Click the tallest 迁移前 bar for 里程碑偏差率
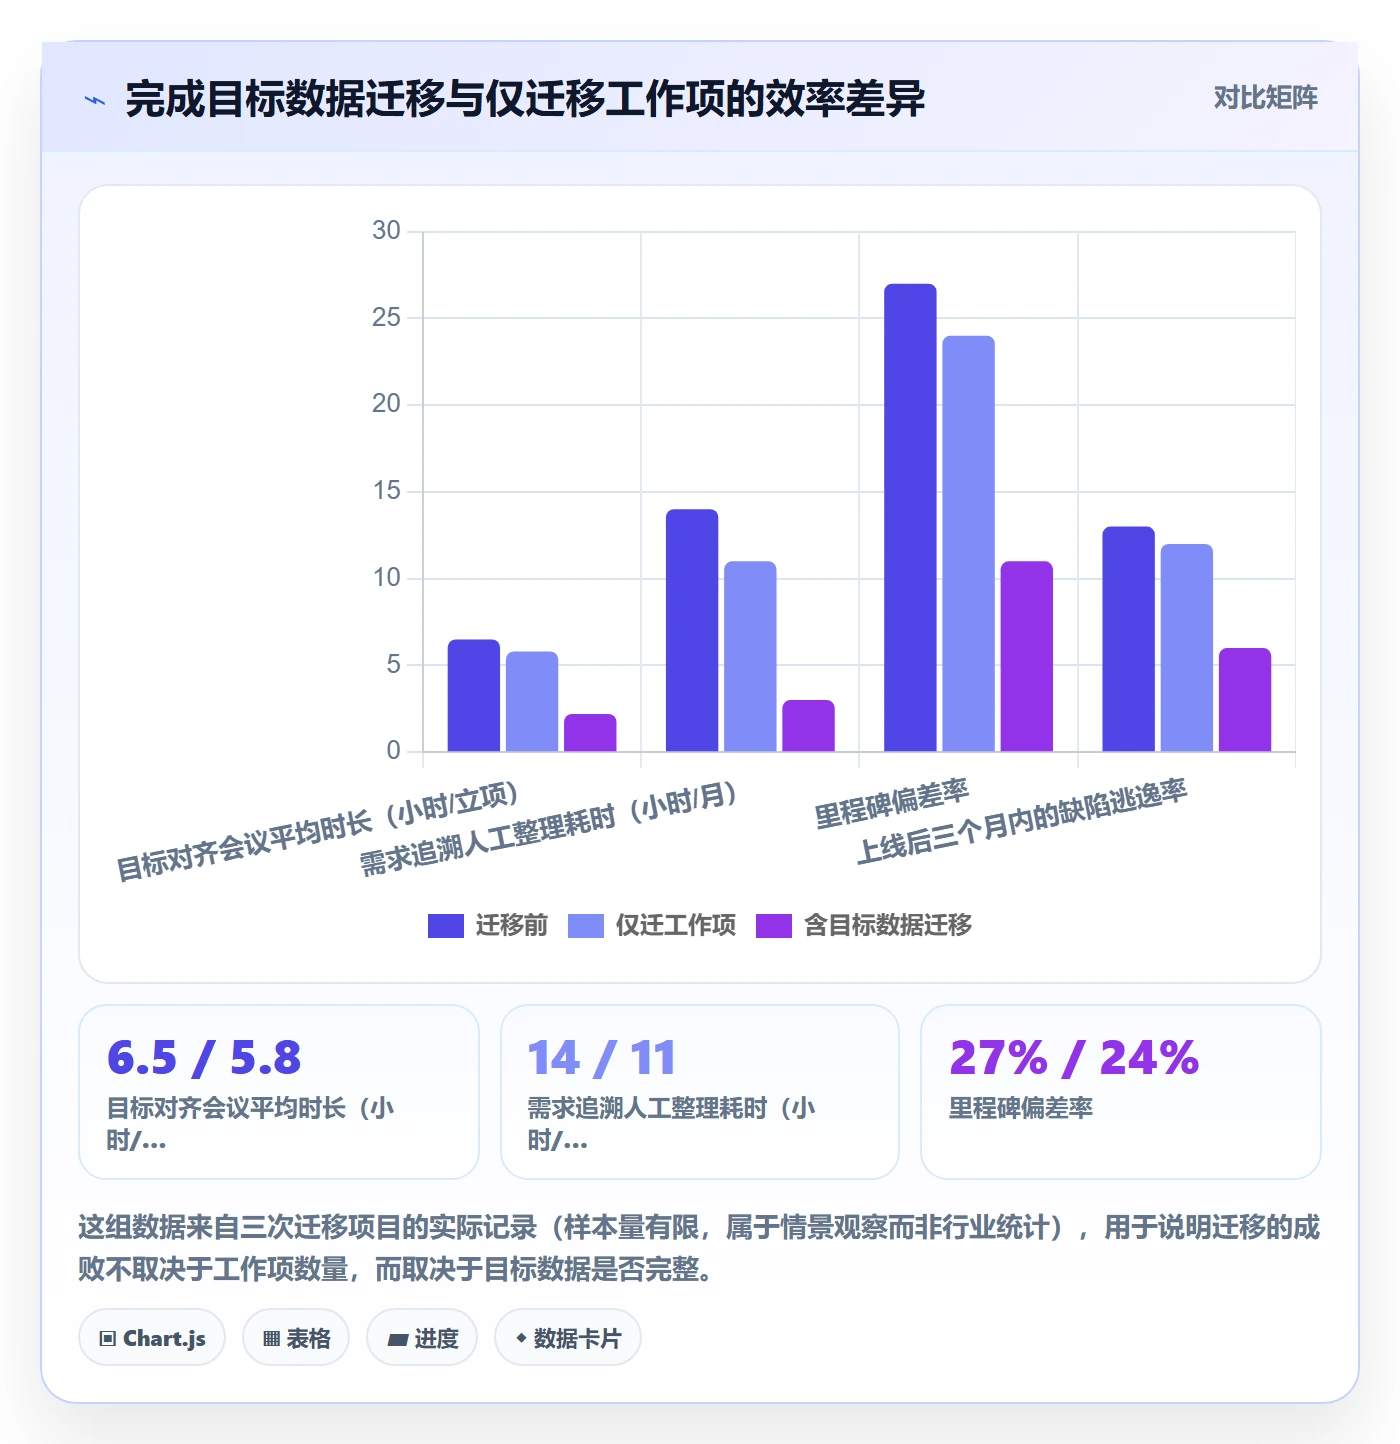Viewport: 1400px width, 1444px height. coord(910,518)
